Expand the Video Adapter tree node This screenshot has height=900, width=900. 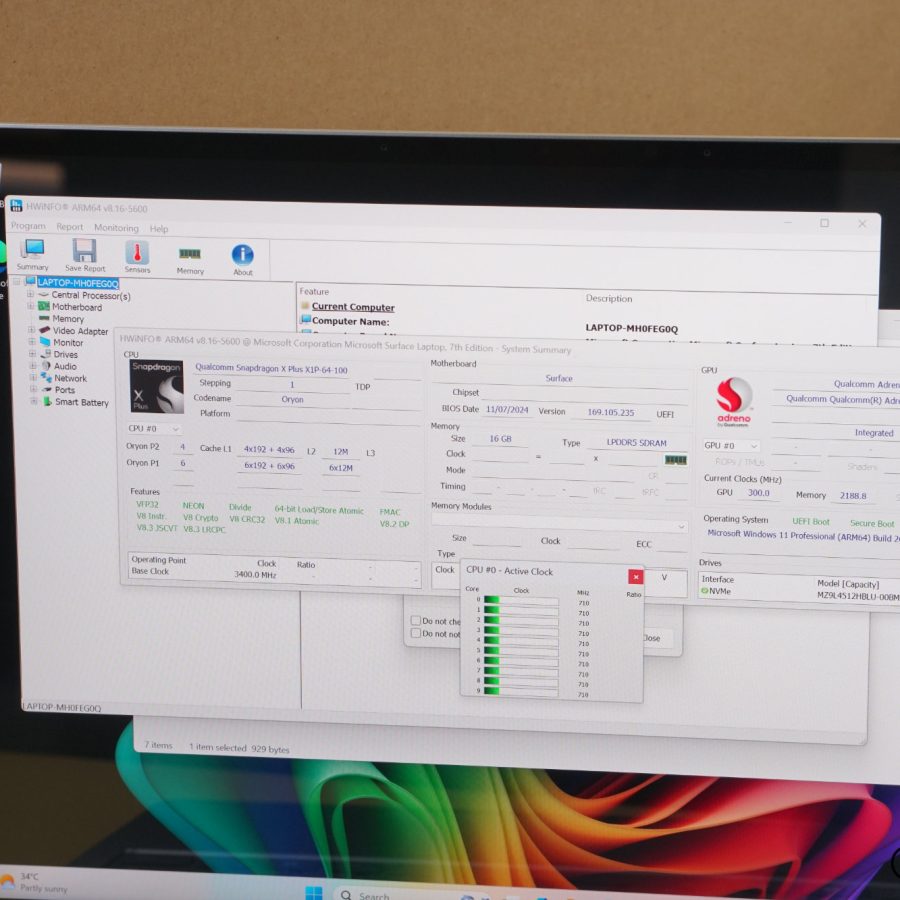pyautogui.click(x=32, y=330)
